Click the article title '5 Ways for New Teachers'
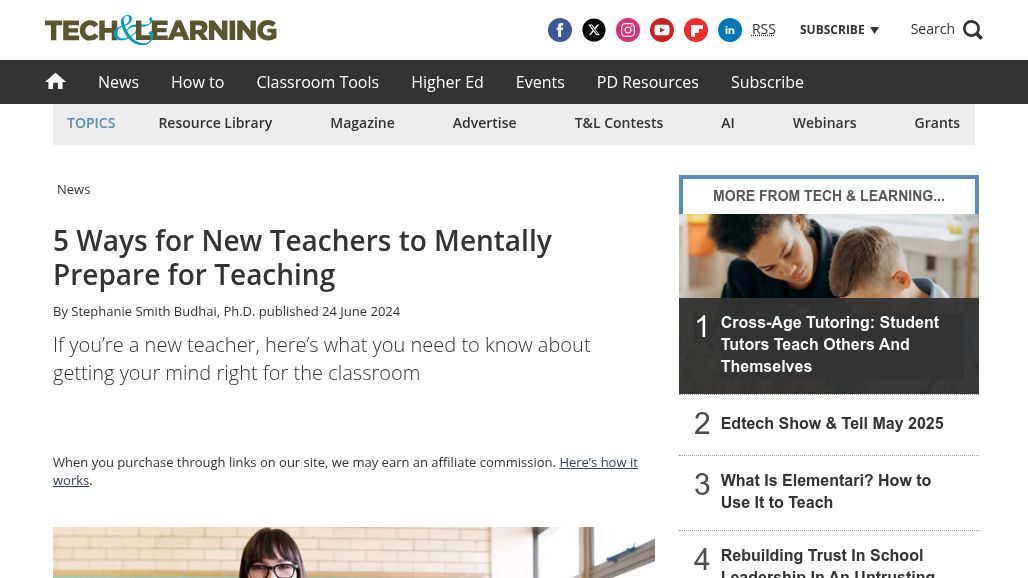Screen dimensions: 1028x578 tap(302, 258)
